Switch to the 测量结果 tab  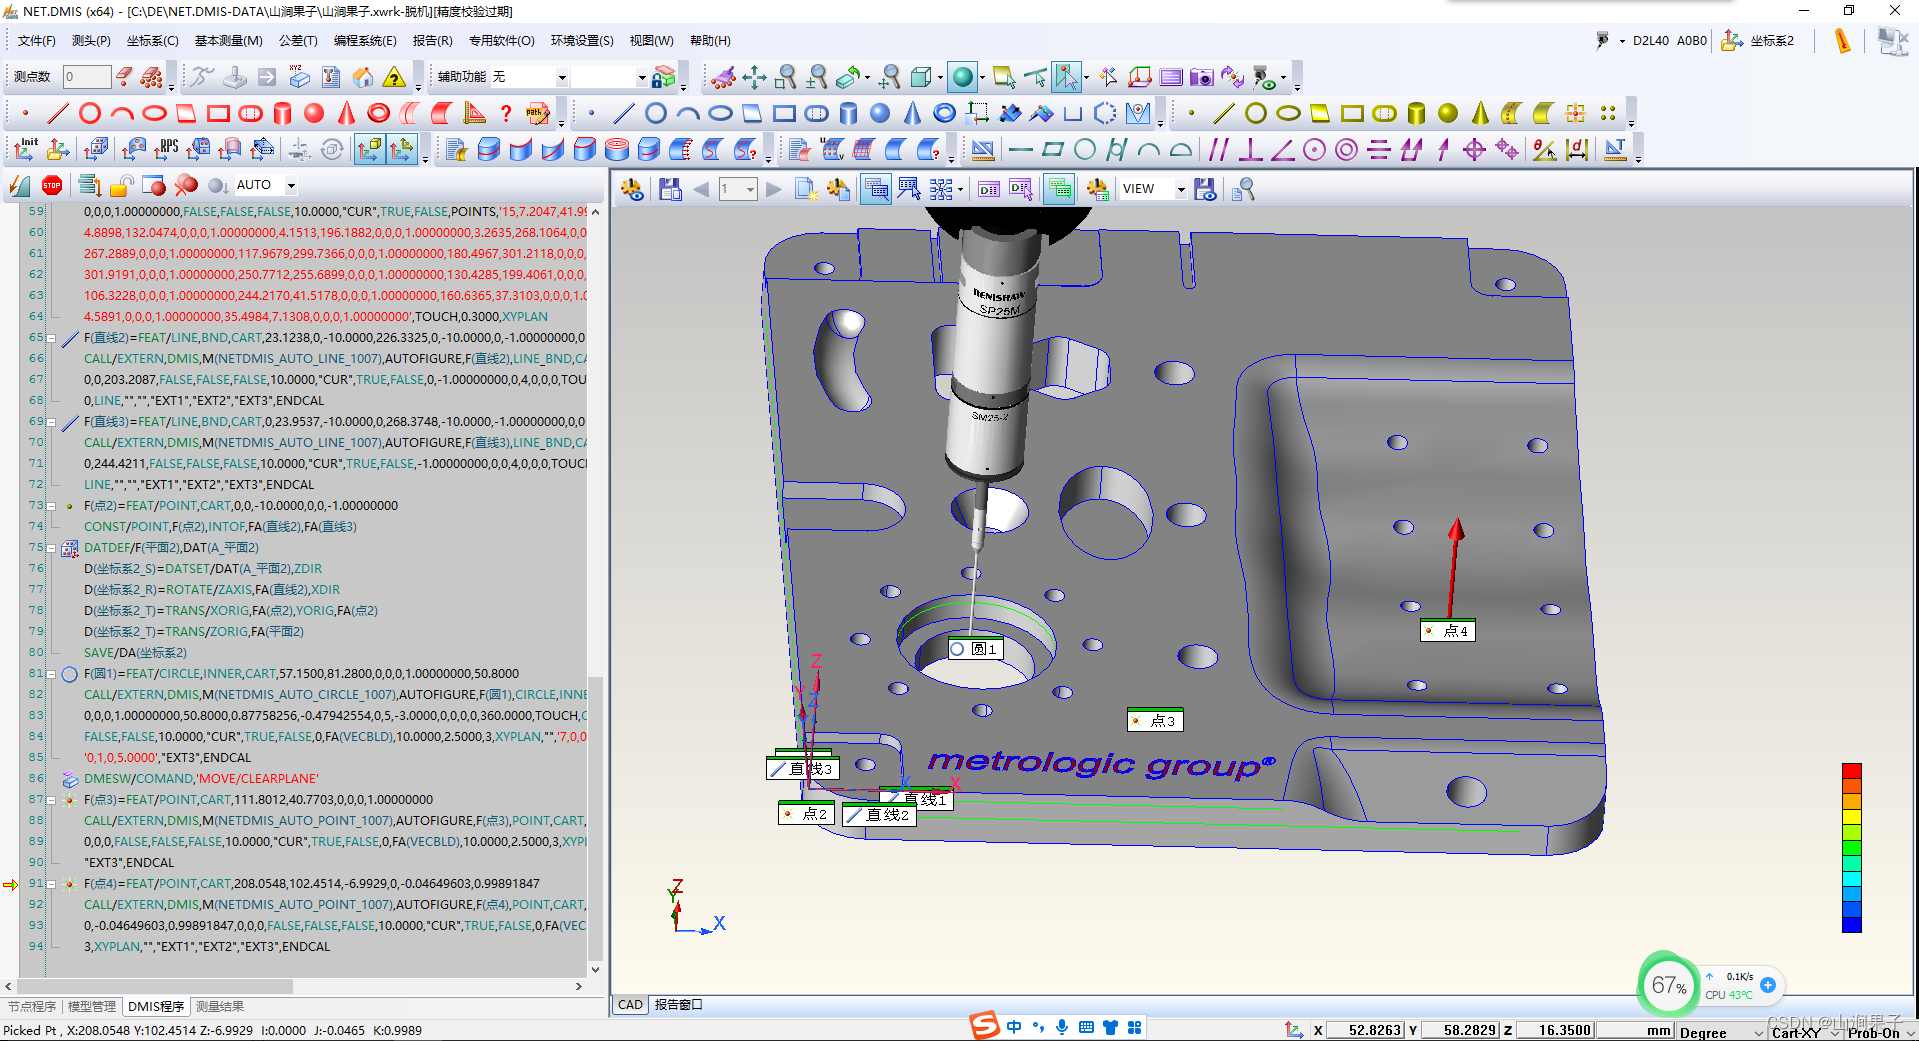[219, 1007]
